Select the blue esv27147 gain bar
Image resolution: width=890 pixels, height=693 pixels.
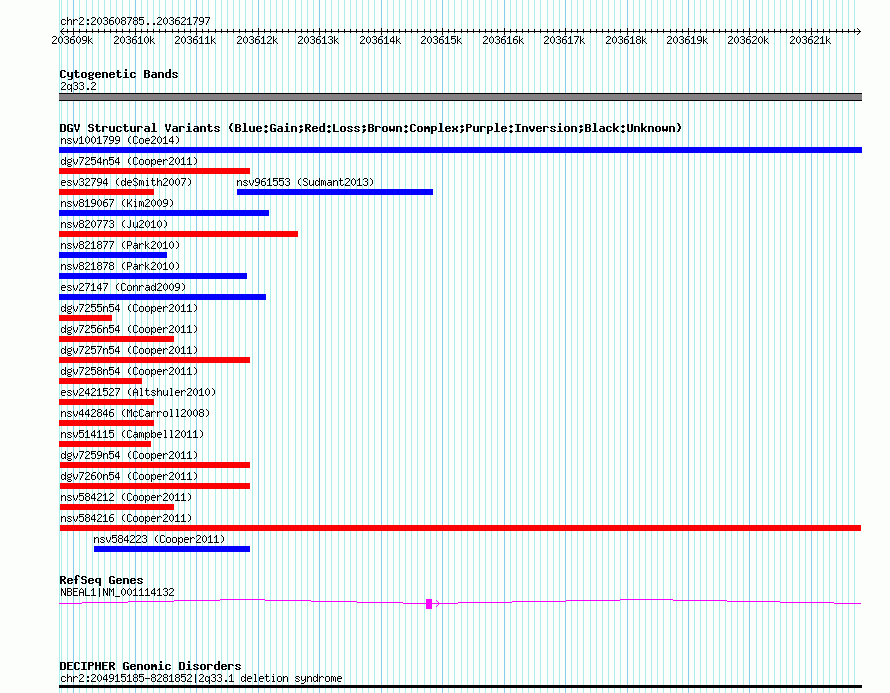tap(162, 297)
